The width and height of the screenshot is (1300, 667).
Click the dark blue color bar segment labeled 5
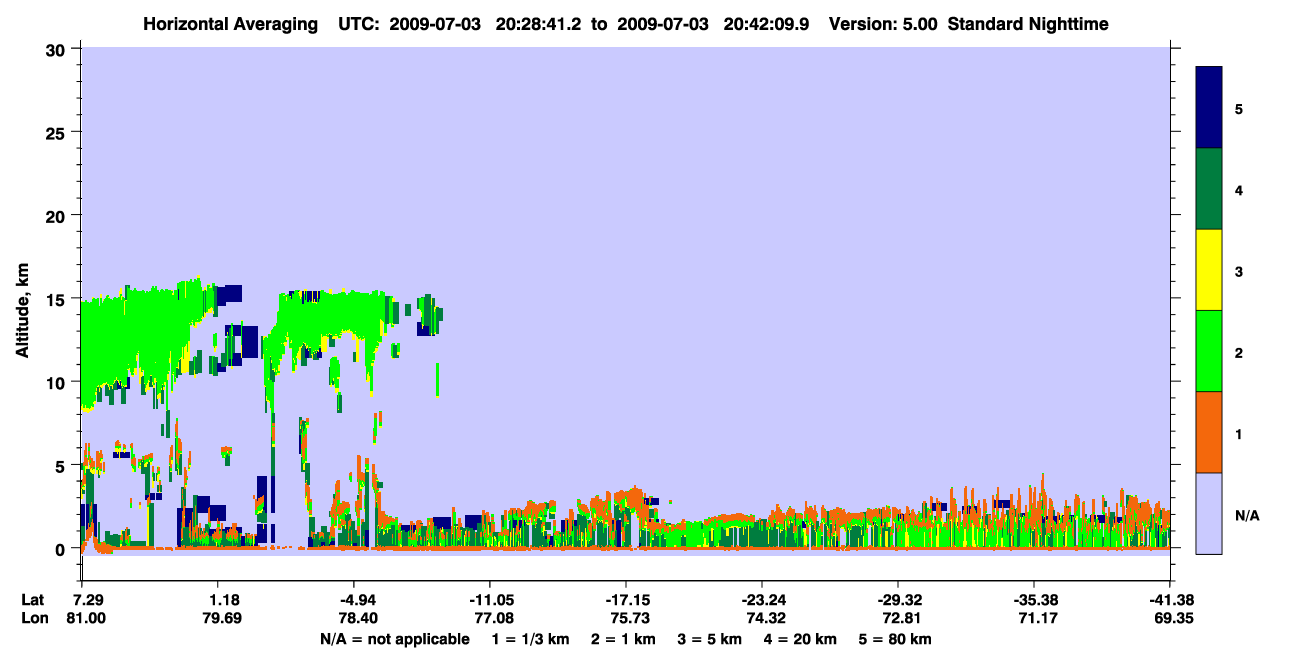click(1209, 108)
